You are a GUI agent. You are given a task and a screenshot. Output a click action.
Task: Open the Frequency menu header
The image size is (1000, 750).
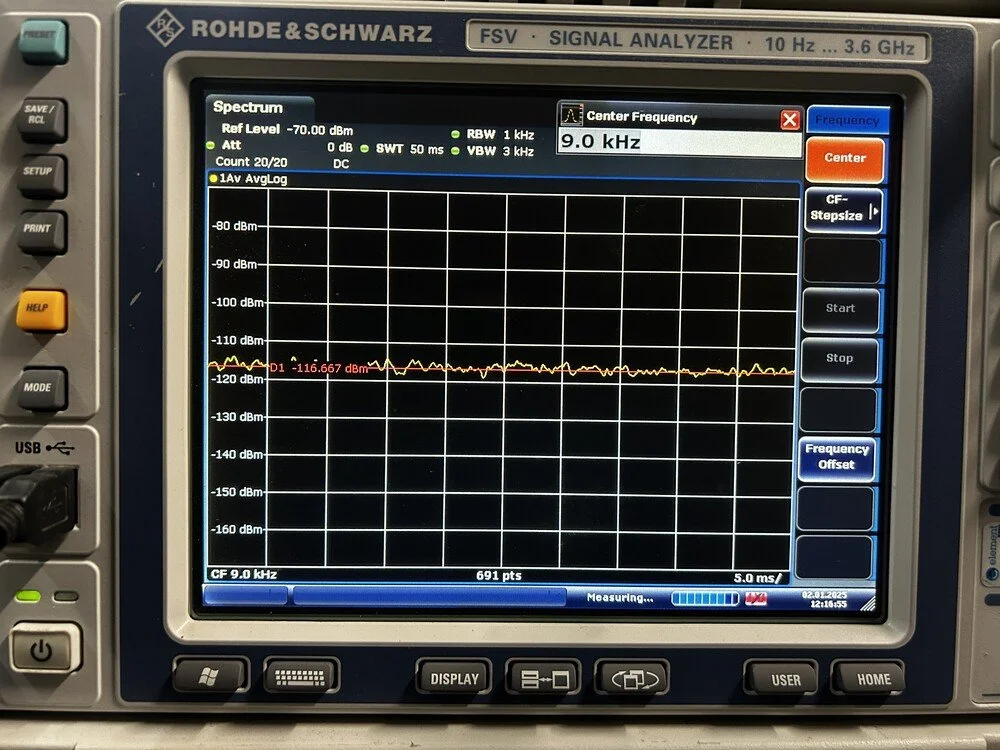(x=845, y=120)
